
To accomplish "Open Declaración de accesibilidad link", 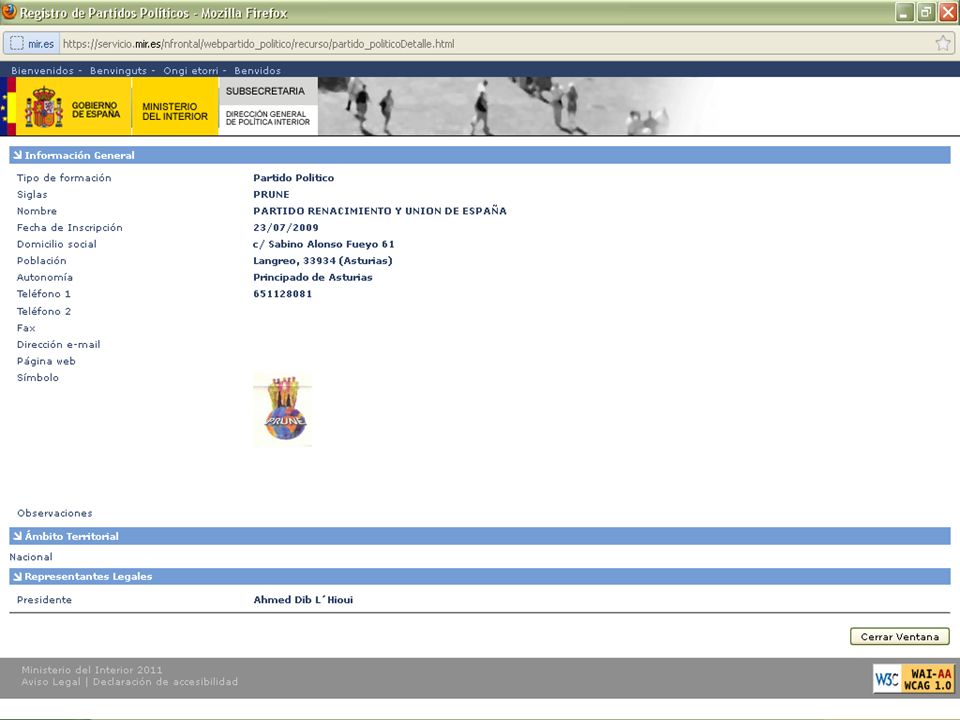I will 165,681.
